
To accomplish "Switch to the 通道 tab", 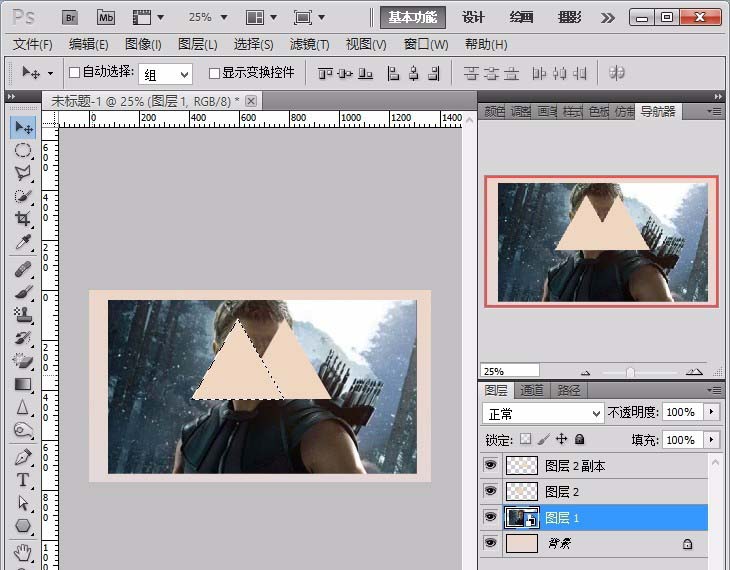I will pyautogui.click(x=533, y=390).
